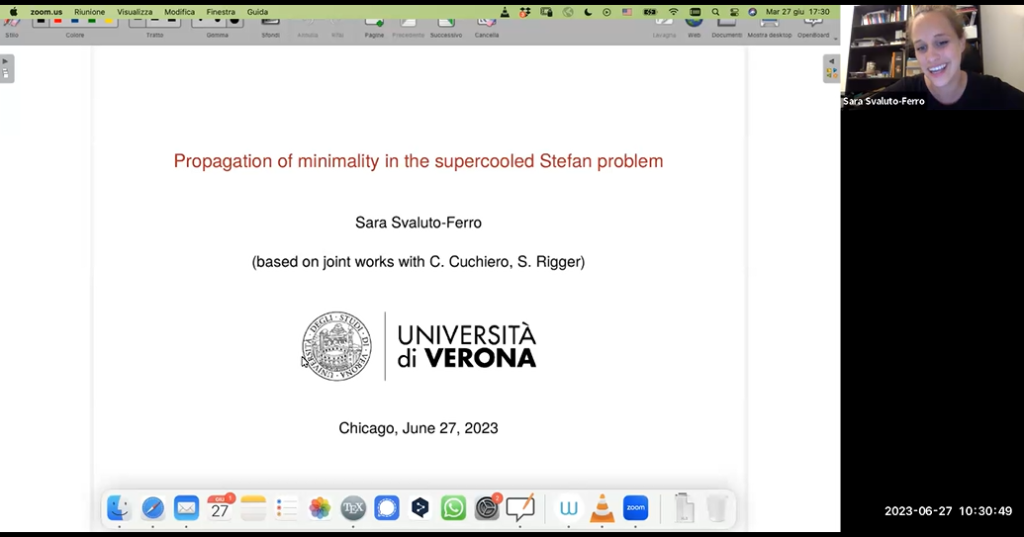The image size is (1024, 537).
Task: Open the Trash in the dock
Action: point(717,508)
